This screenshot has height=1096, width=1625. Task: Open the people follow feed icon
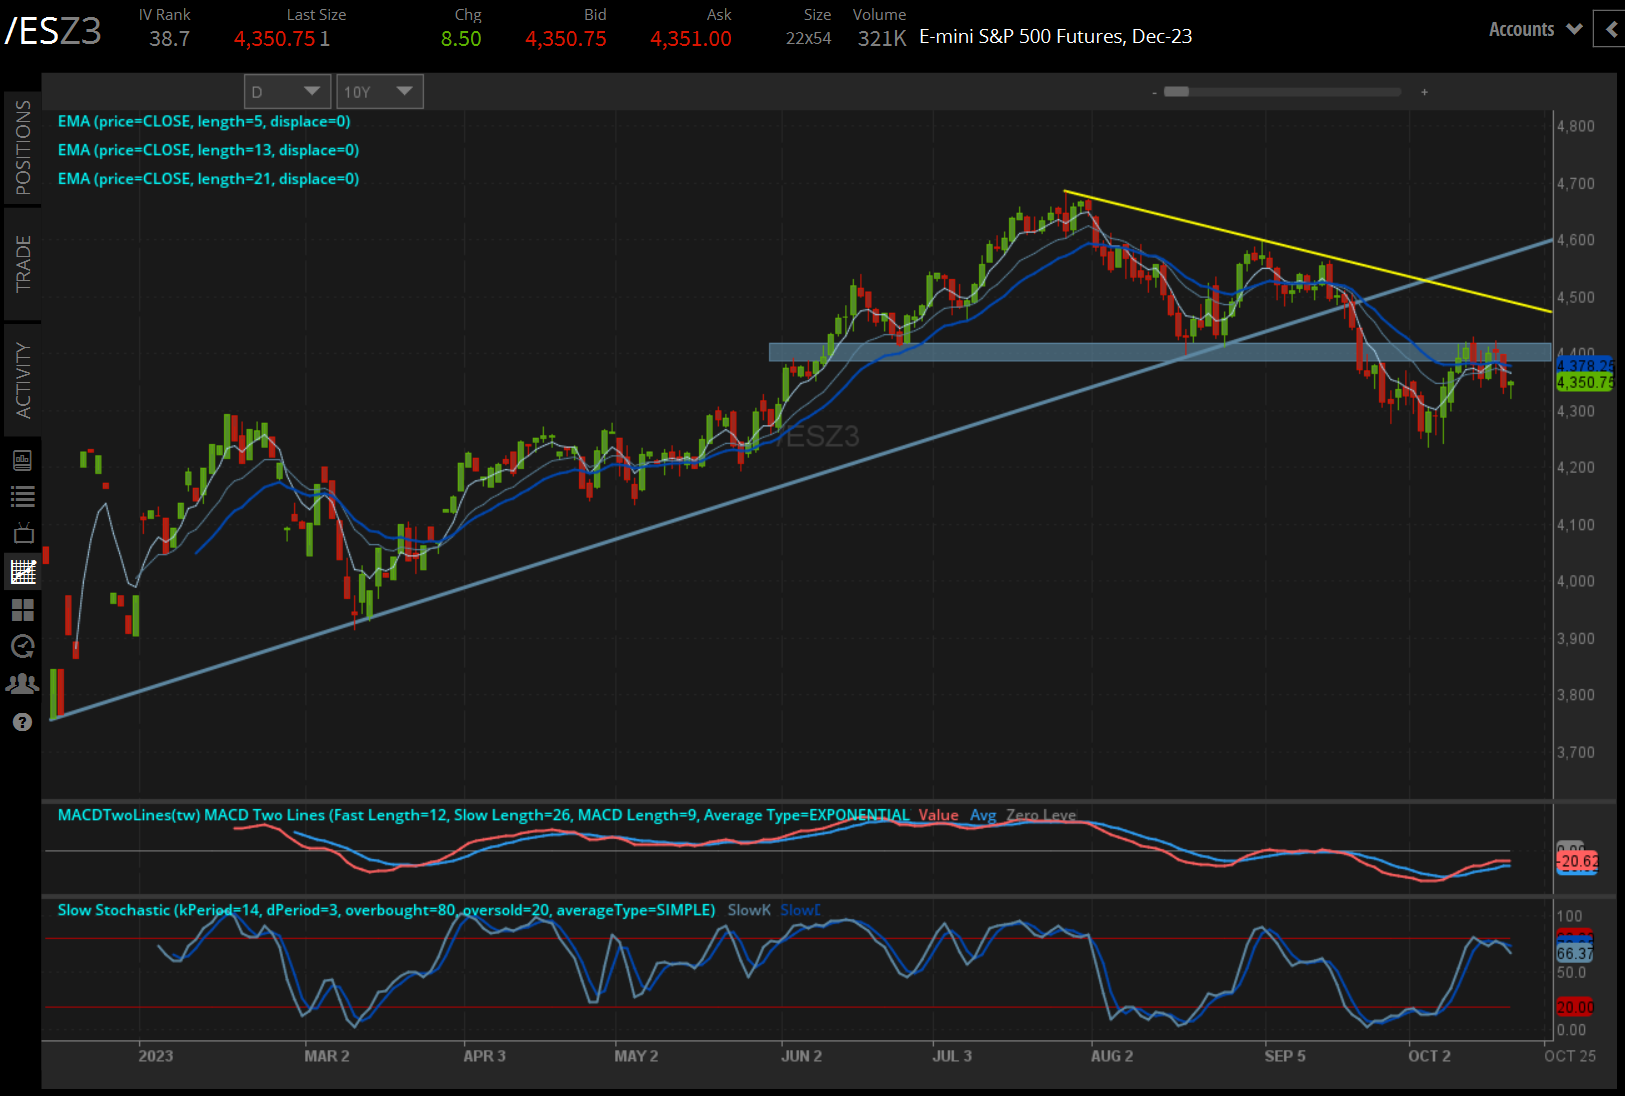click(x=22, y=684)
